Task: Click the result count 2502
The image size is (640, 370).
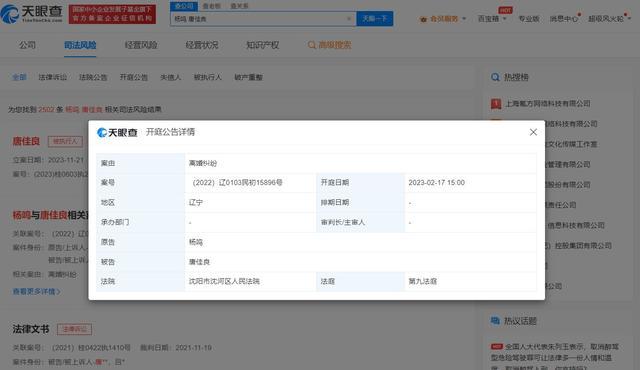Action: pyautogui.click(x=46, y=109)
